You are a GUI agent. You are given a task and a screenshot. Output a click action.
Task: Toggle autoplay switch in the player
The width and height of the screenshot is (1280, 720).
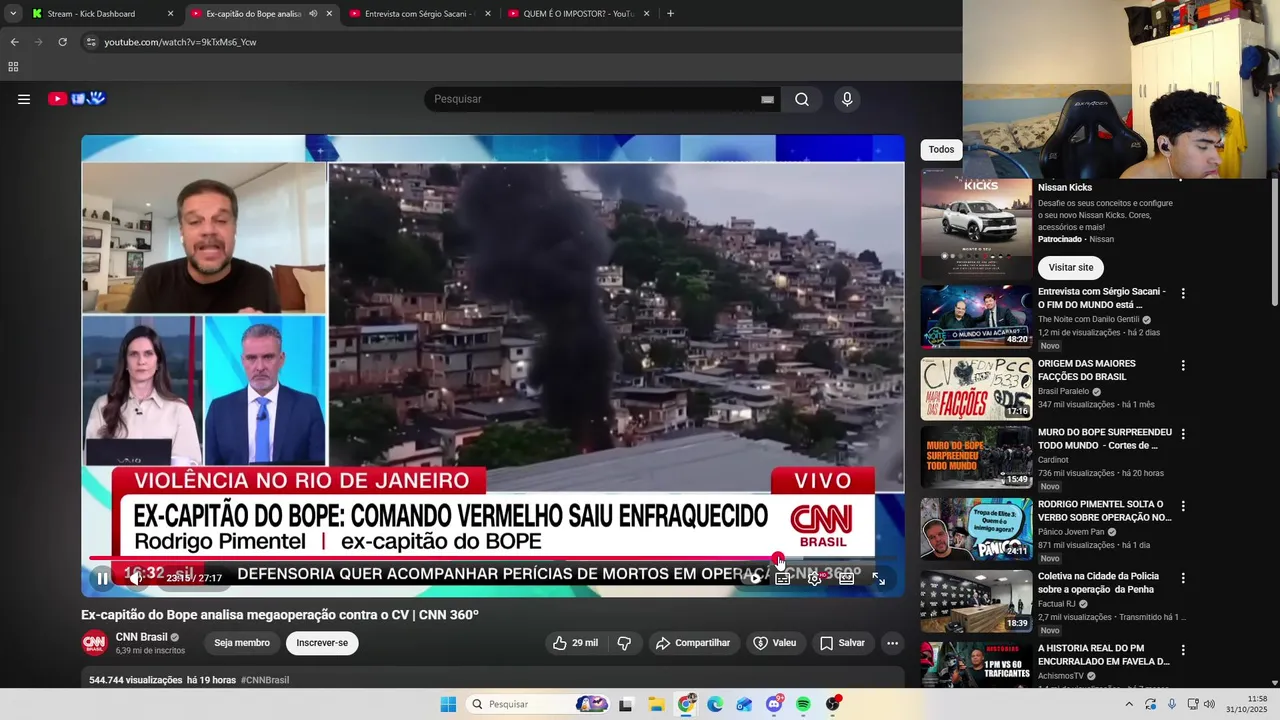[x=754, y=578]
